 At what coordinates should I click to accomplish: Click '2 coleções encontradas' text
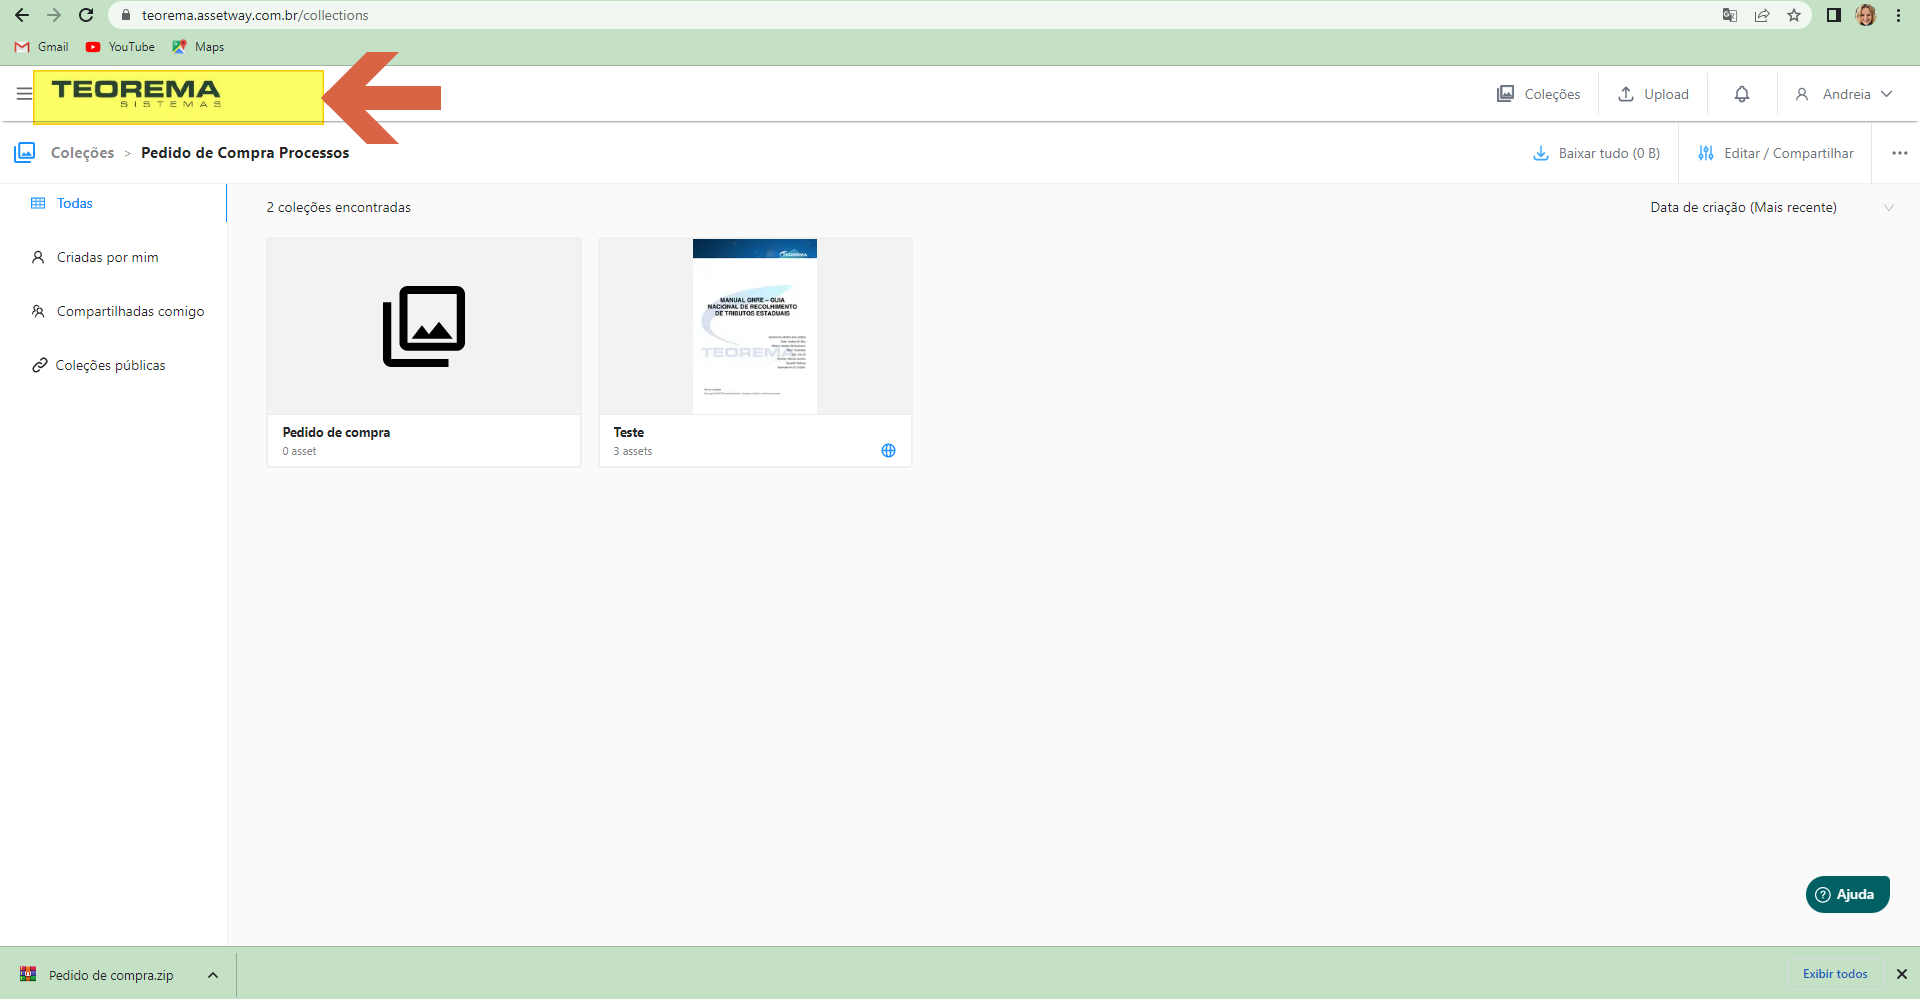pos(339,207)
